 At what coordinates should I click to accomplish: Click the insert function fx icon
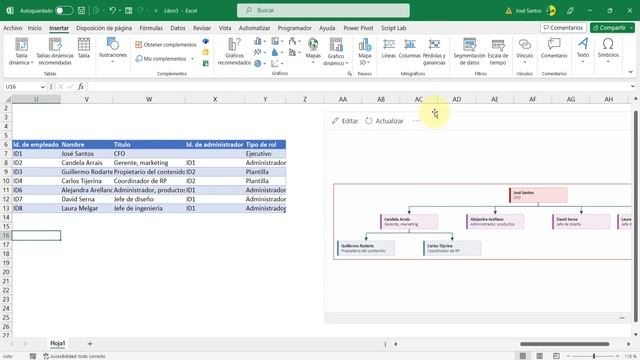(81, 87)
